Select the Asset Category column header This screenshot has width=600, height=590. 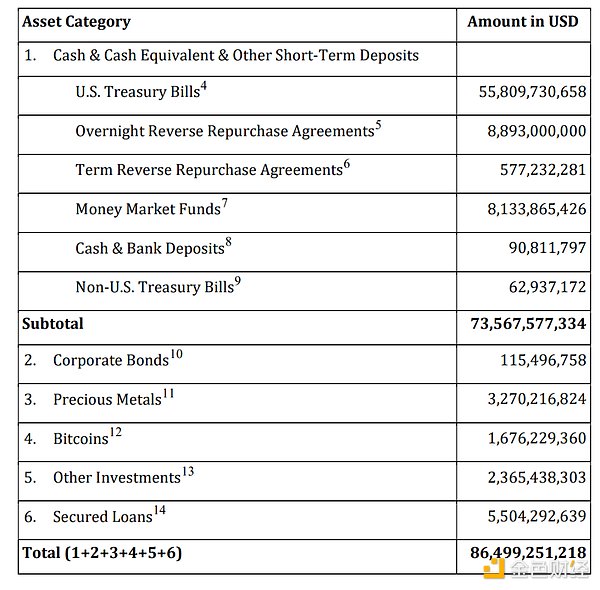click(x=76, y=21)
